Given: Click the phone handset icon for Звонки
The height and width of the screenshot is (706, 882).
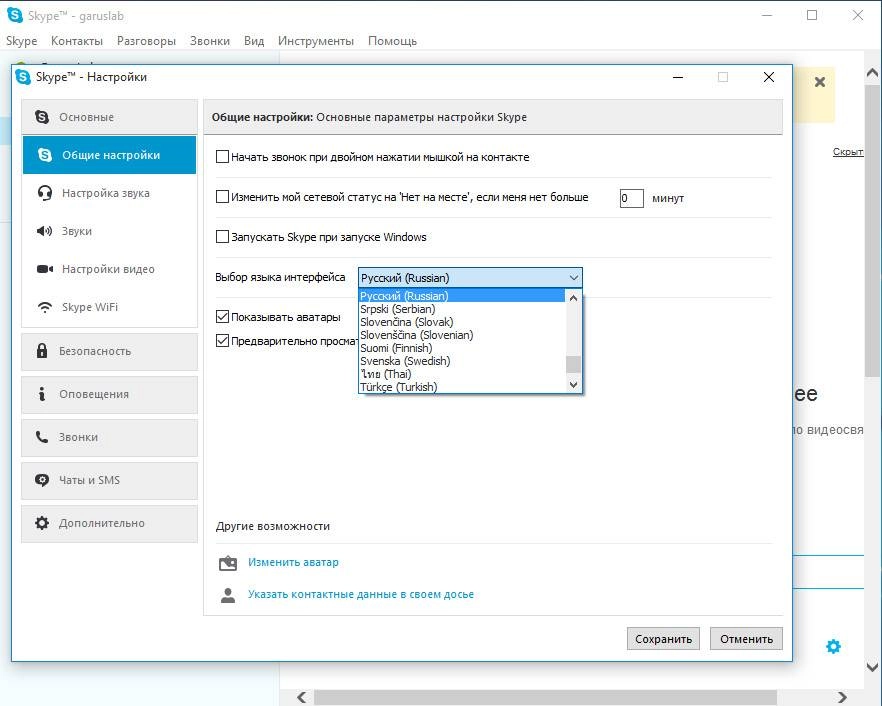Looking at the screenshot, I should tap(42, 437).
